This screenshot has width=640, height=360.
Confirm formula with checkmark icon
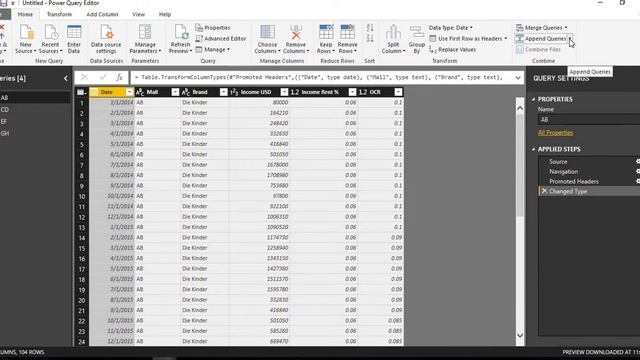coord(103,77)
